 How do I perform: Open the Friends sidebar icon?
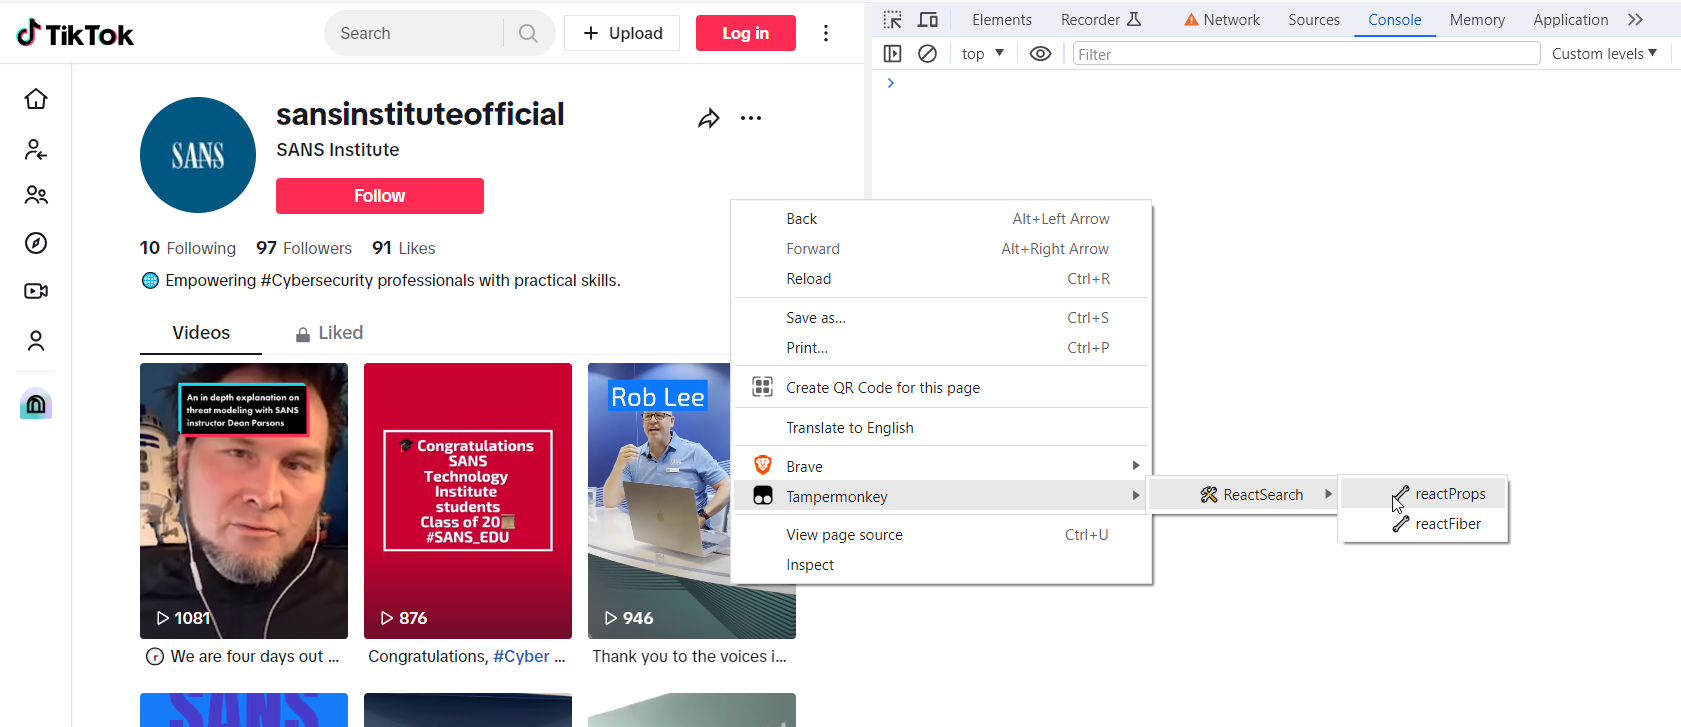36,195
